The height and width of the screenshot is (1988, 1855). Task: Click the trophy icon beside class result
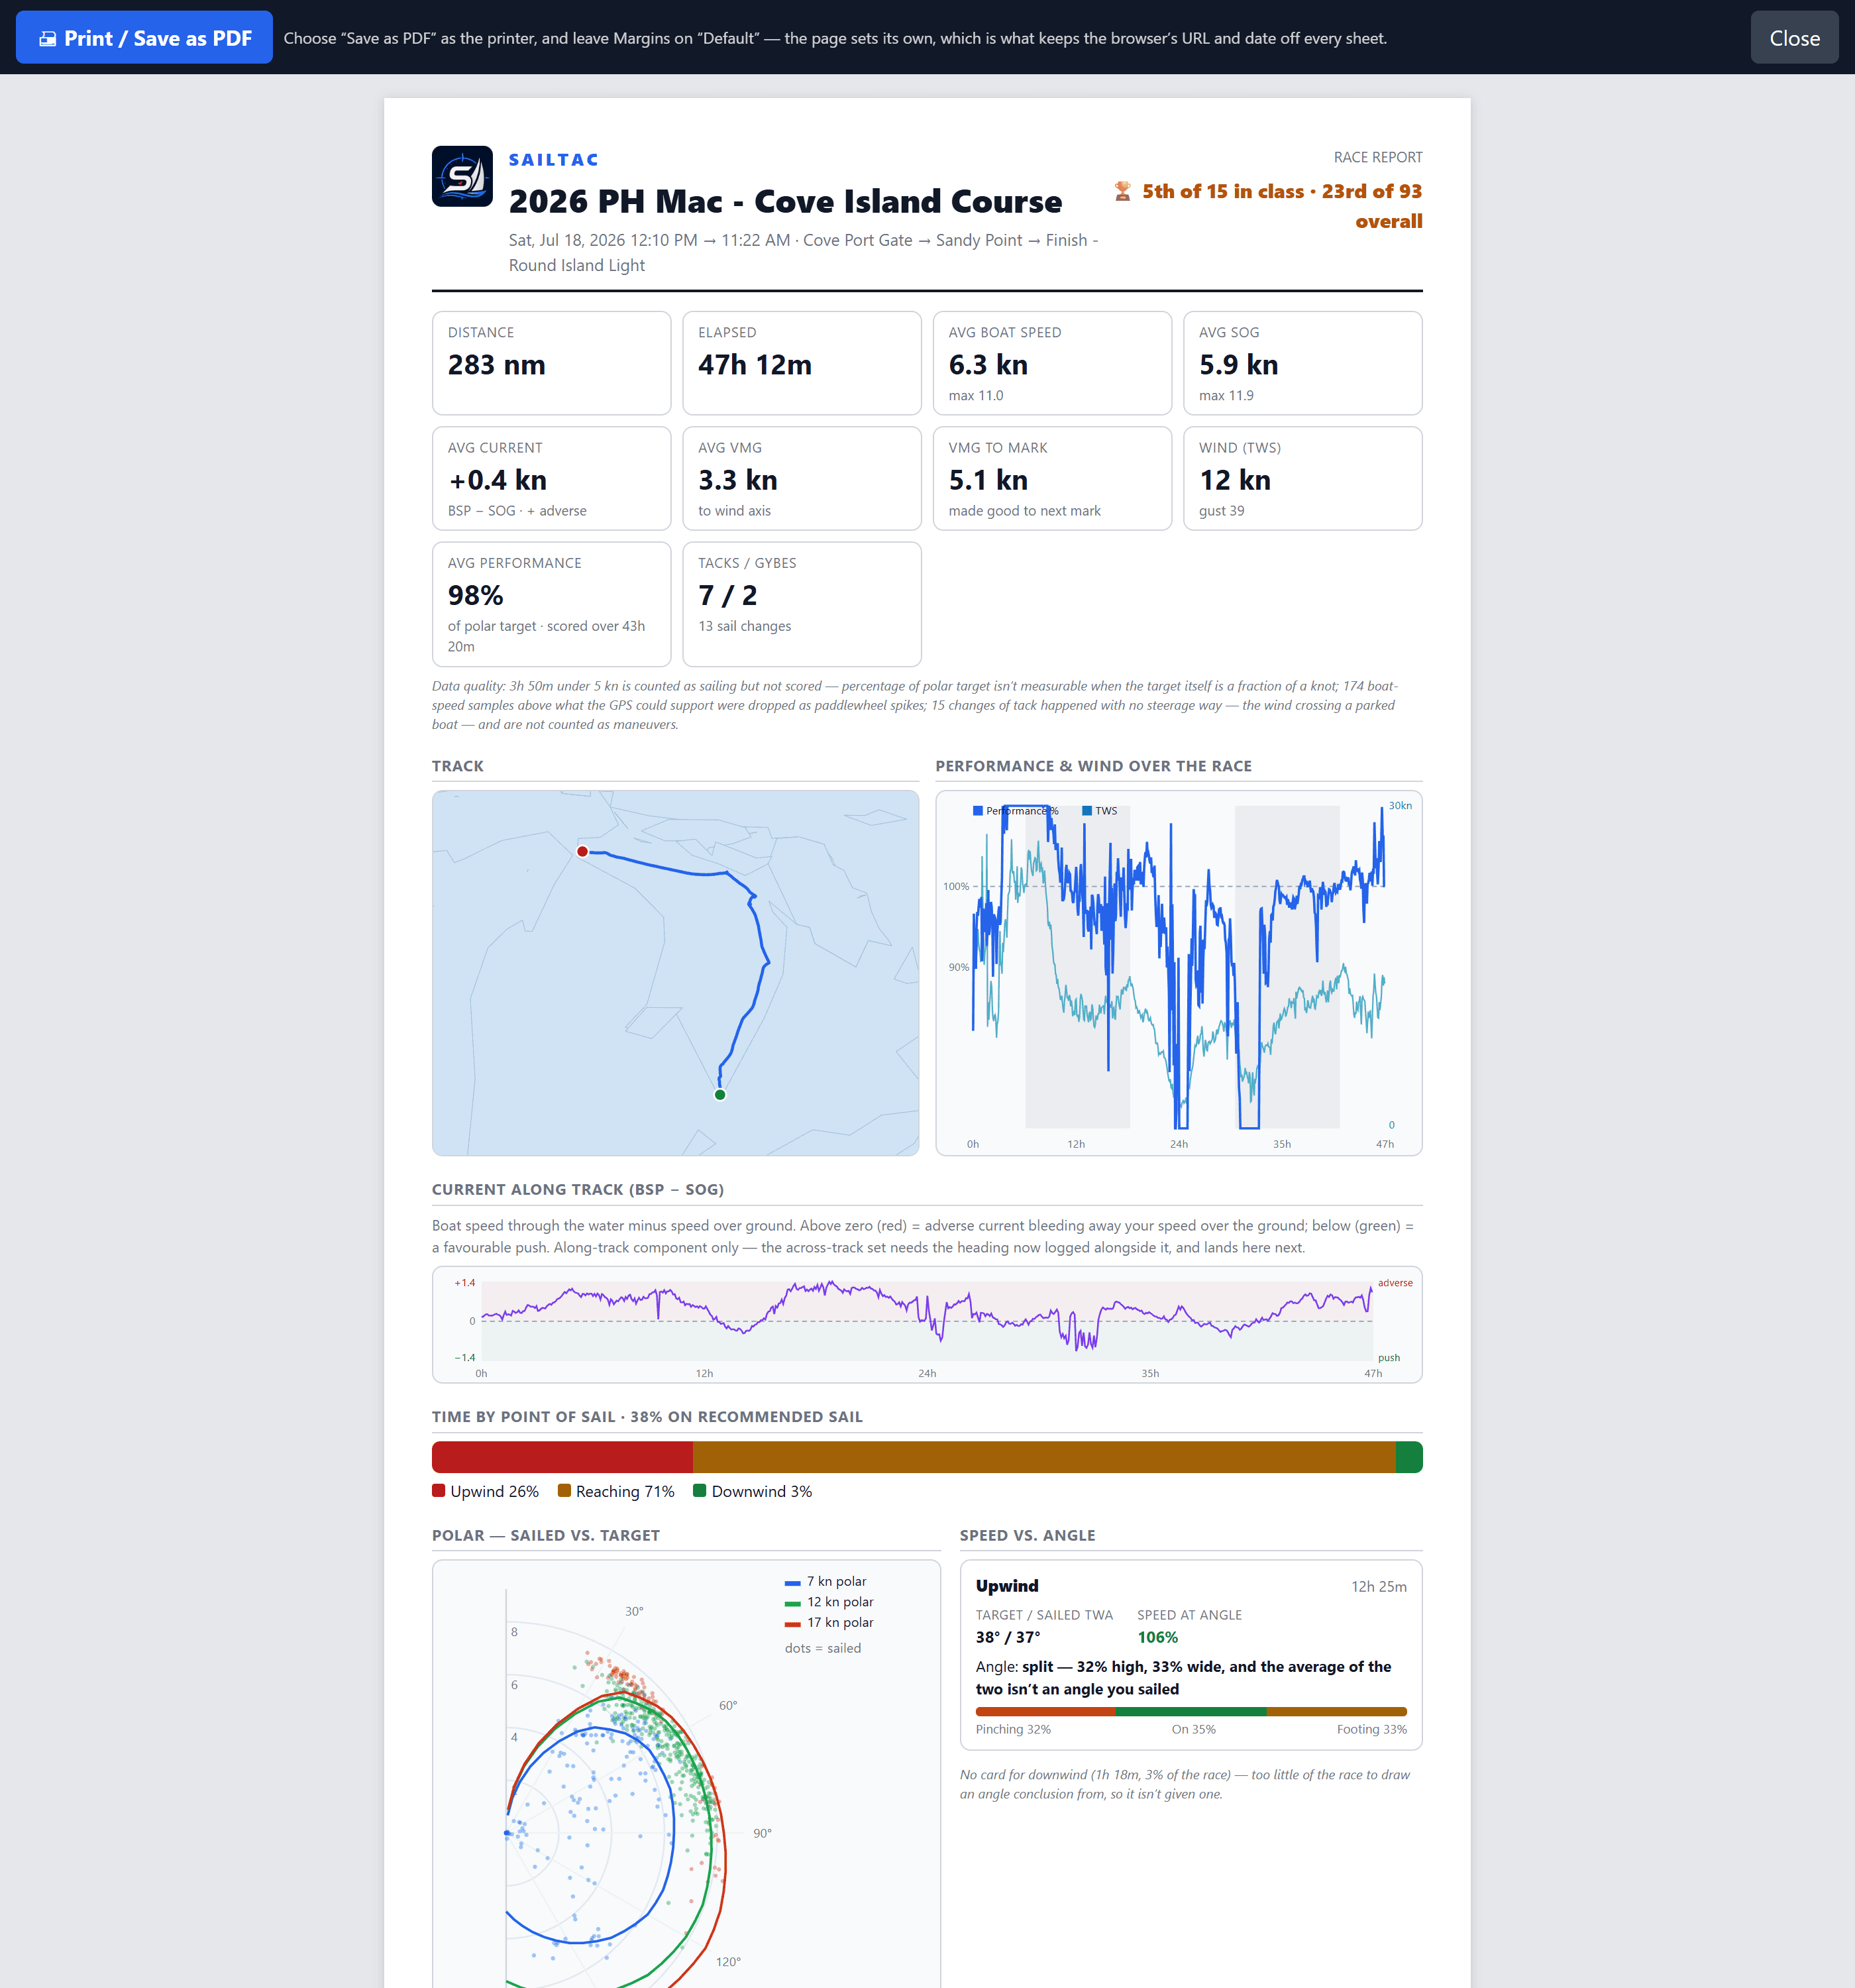pos(1123,191)
